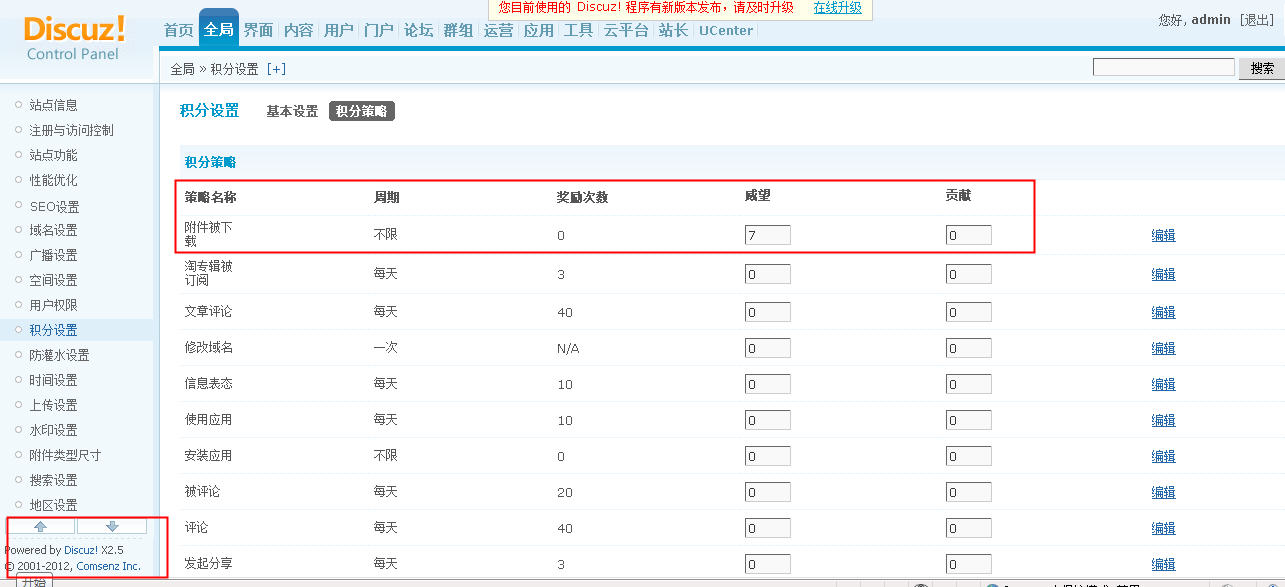This screenshot has height=587, width=1285.
Task: Click 编辑 for the 淘专辑被订阅 row
Action: click(1163, 274)
